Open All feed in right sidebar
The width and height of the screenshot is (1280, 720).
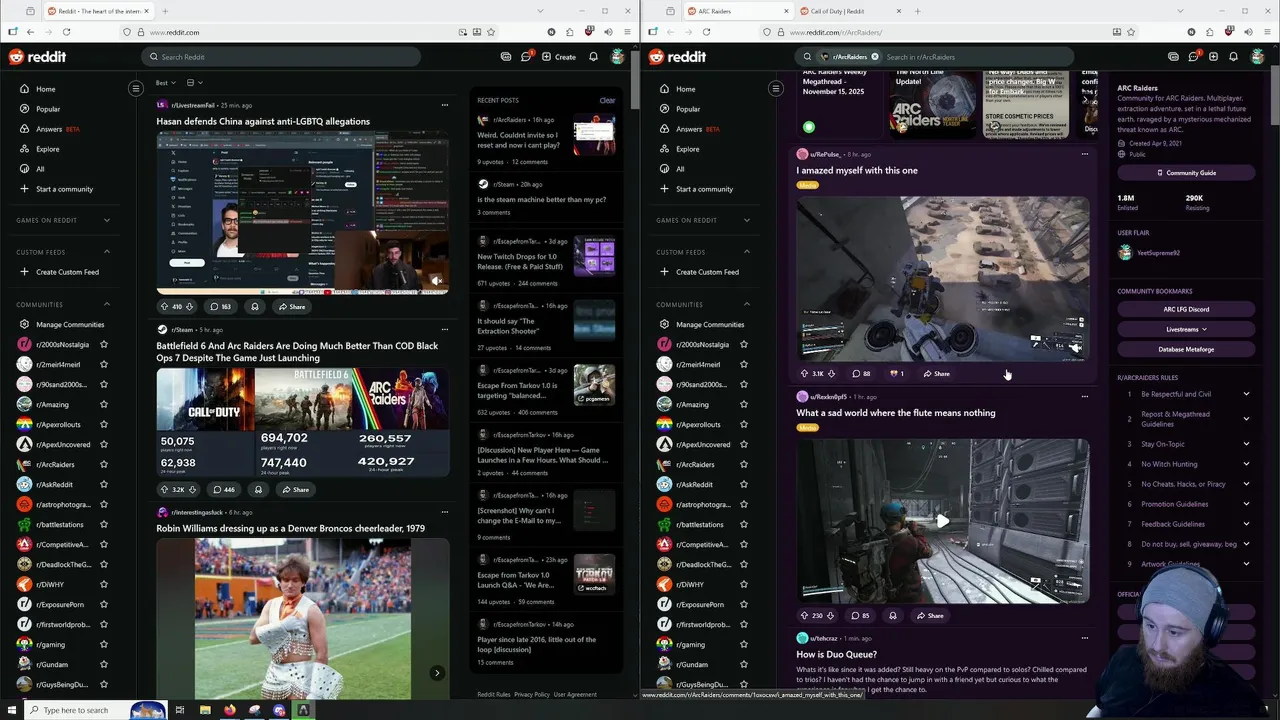point(680,169)
